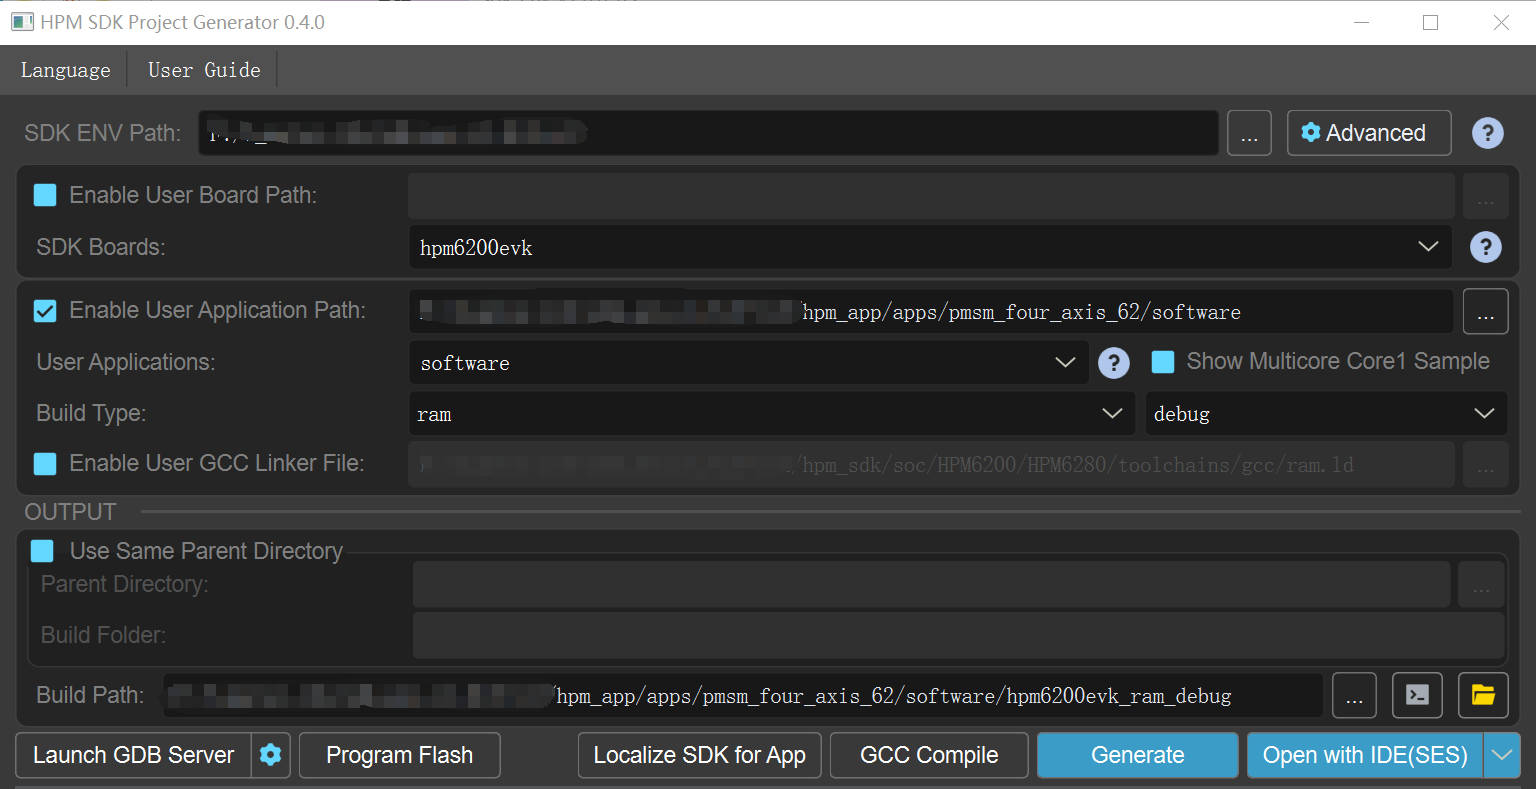1536x789 pixels.
Task: Click the help icon beside SDK Boards
Action: tap(1485, 247)
